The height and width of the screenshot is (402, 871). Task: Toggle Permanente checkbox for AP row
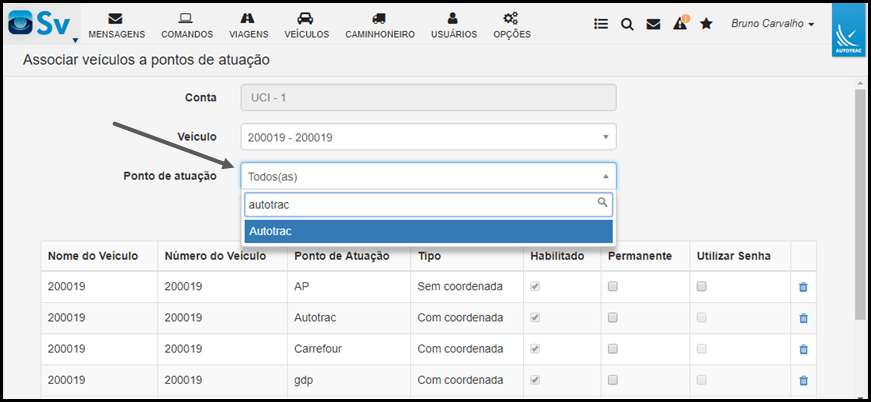[x=613, y=287]
